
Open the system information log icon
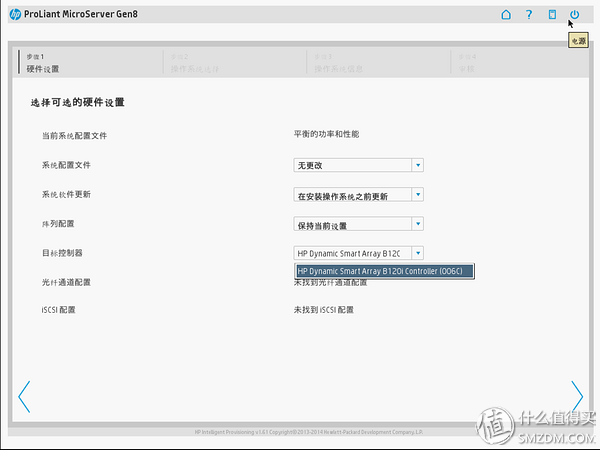552,15
